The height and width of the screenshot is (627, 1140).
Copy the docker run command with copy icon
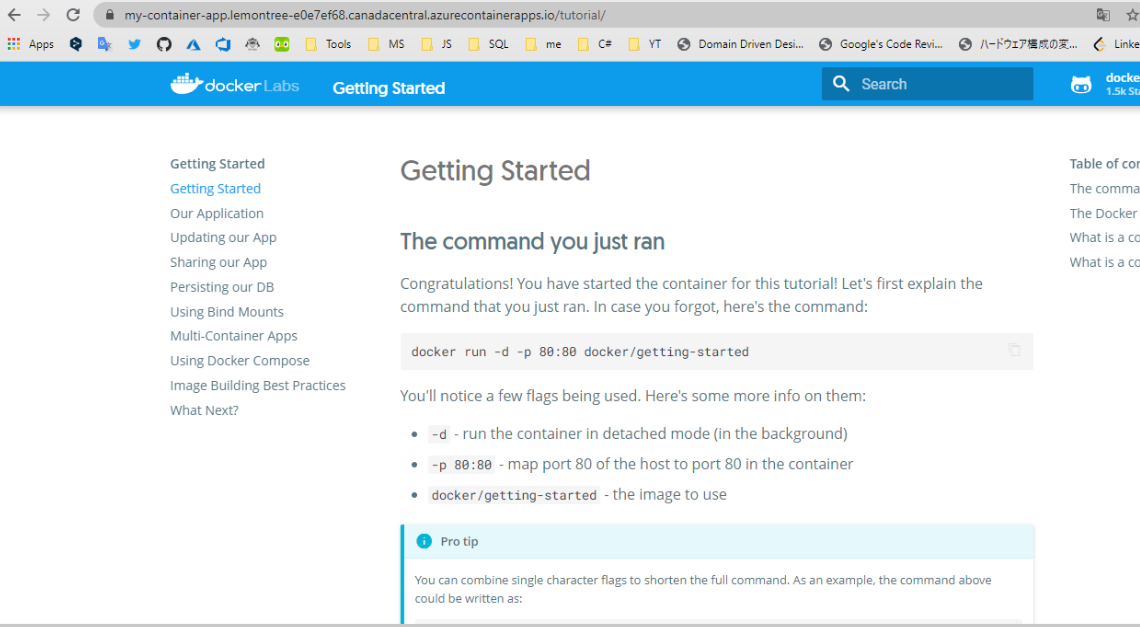(1014, 351)
